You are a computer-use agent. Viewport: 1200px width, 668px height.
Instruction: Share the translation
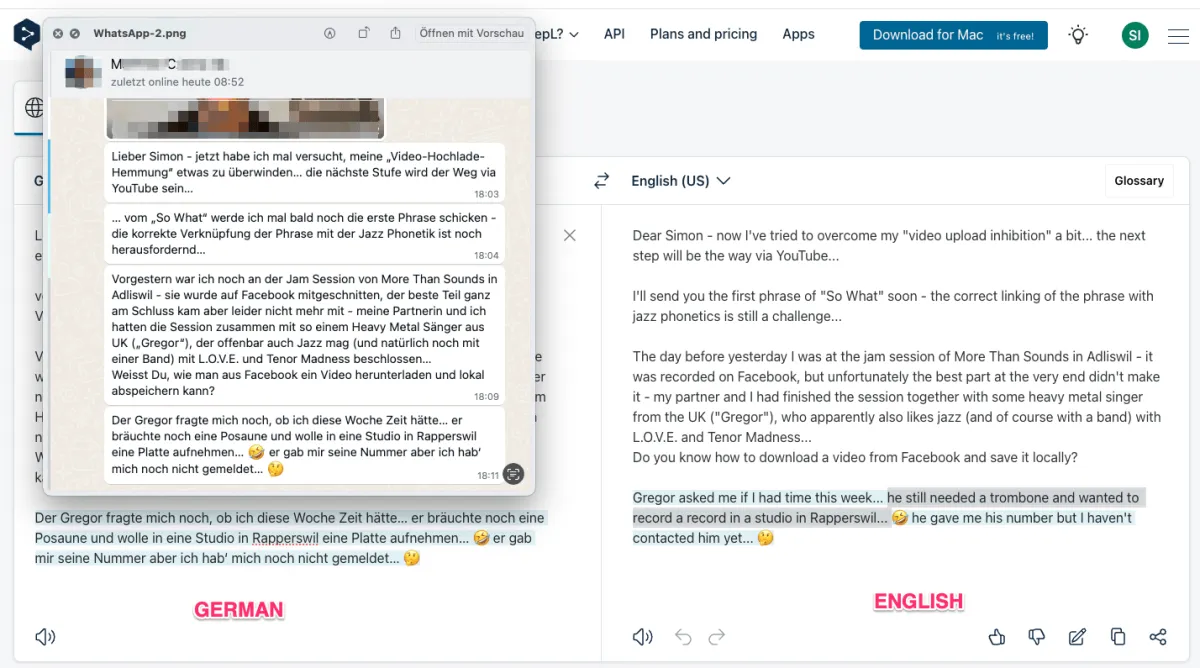[x=1158, y=637]
